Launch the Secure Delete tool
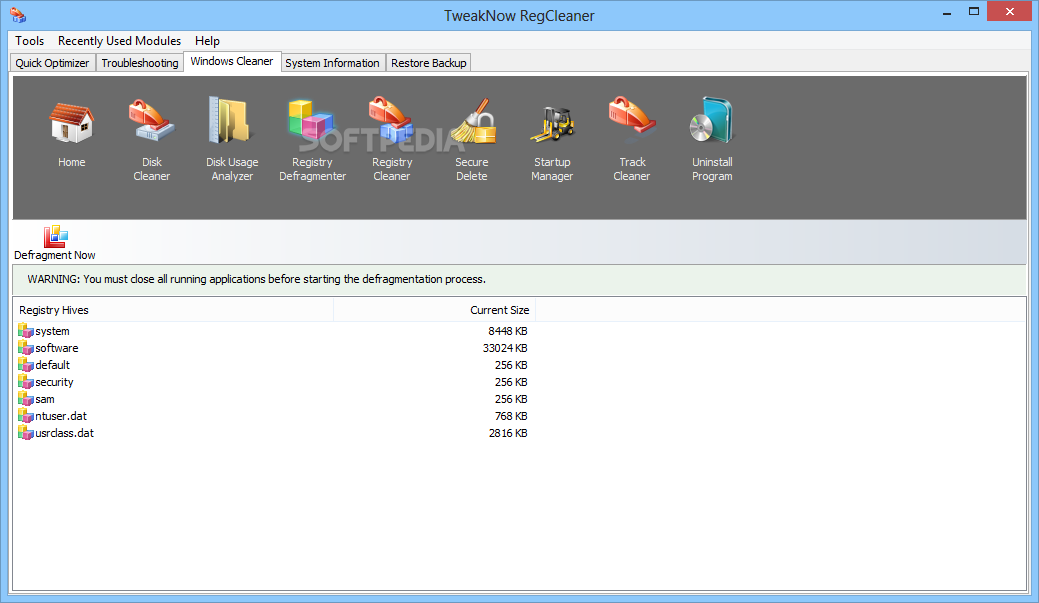Image resolution: width=1039 pixels, height=603 pixels. (x=472, y=122)
